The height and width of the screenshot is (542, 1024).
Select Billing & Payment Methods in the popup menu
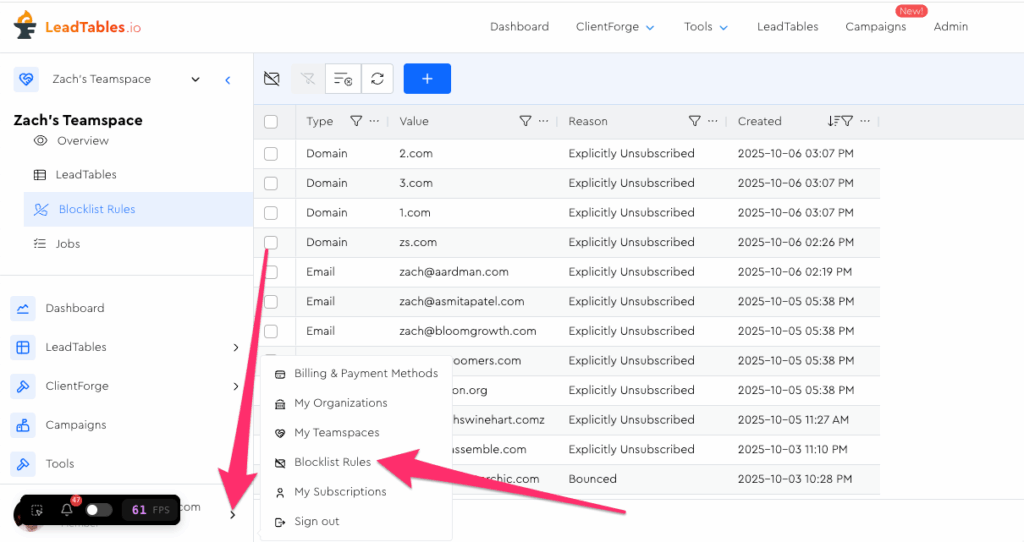365,373
